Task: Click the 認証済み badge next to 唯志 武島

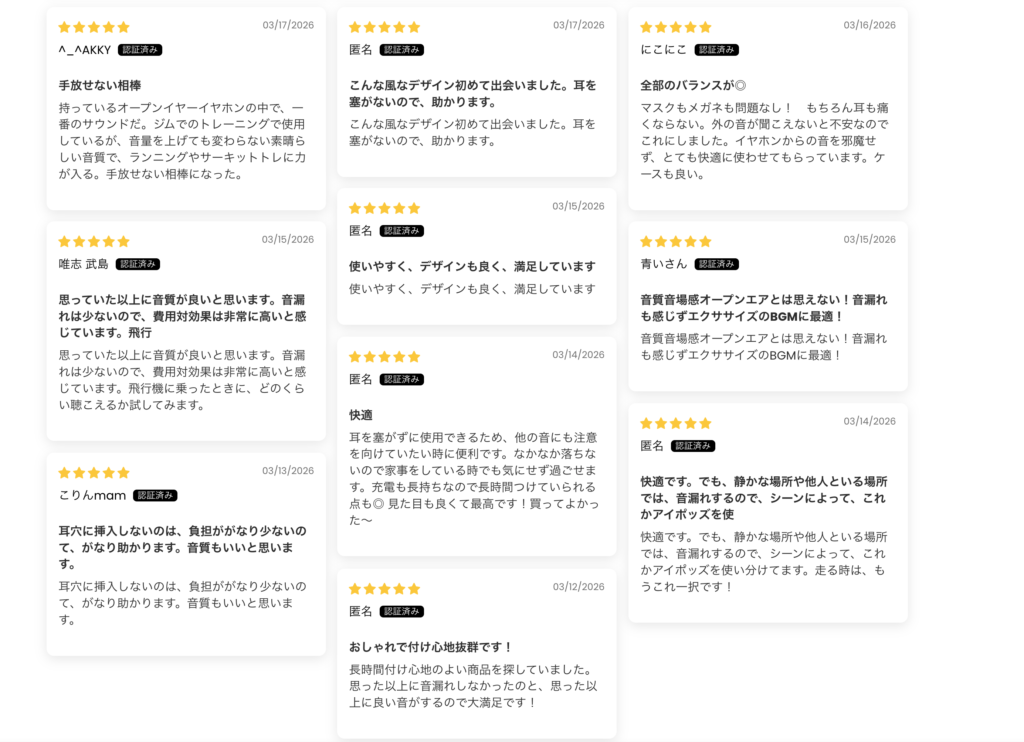Action: coord(138,264)
